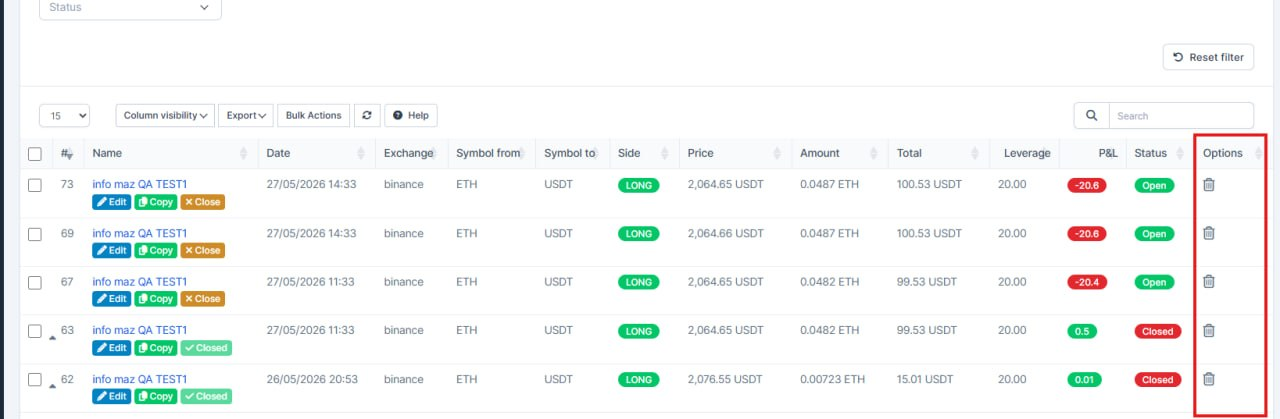Sort table by Status column
Viewport: 1280px width, 419px height.
[x=1160, y=153]
